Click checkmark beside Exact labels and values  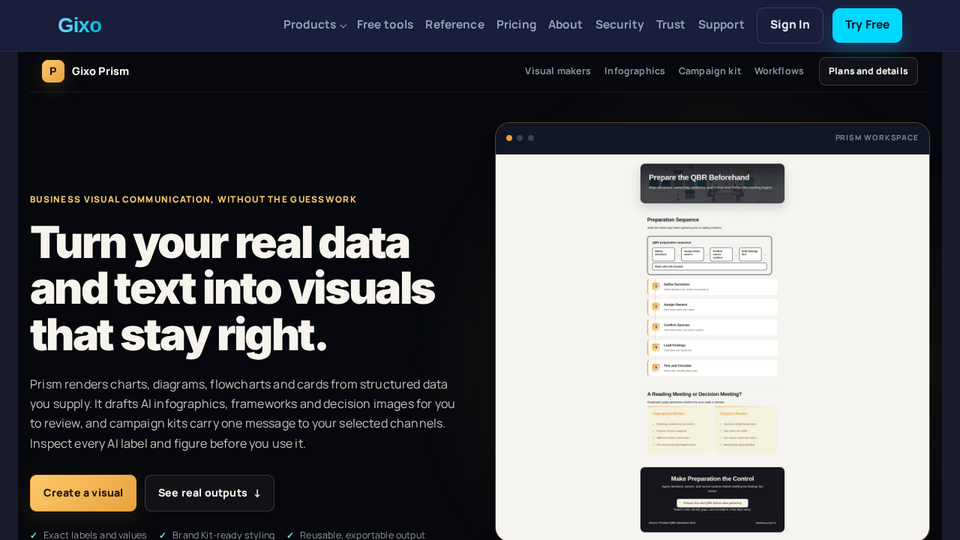click(x=34, y=535)
